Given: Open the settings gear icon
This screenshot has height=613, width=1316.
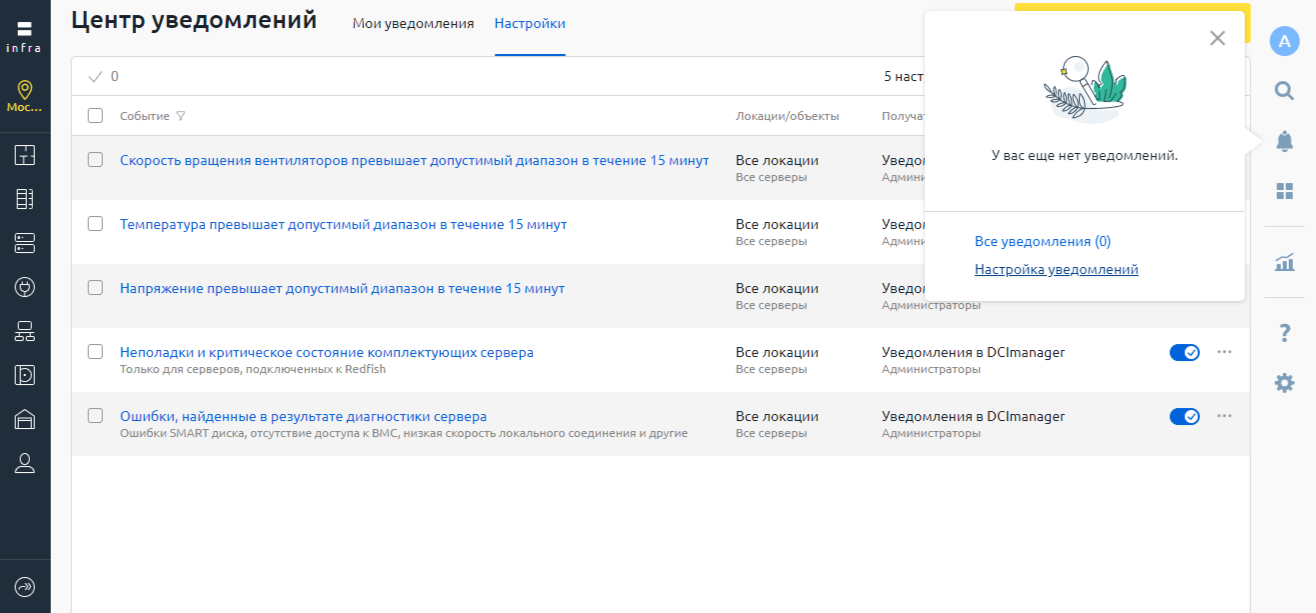Looking at the screenshot, I should [x=1284, y=382].
